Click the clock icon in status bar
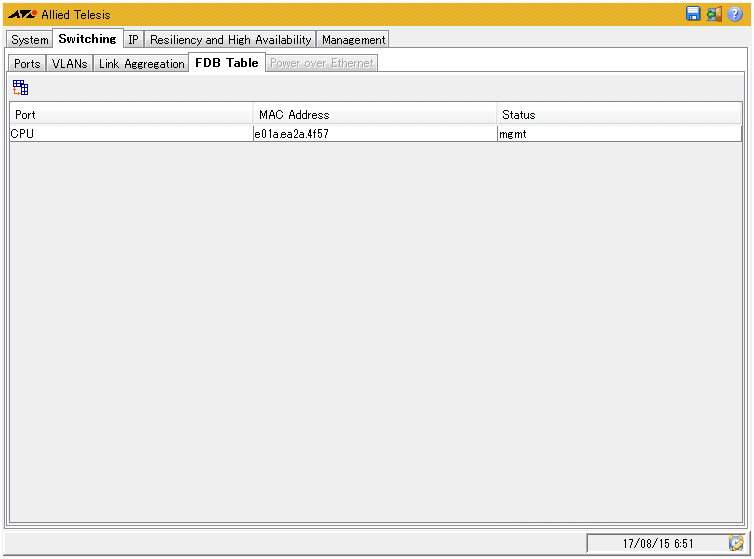This screenshot has height=559, width=754. pyautogui.click(x=736, y=543)
